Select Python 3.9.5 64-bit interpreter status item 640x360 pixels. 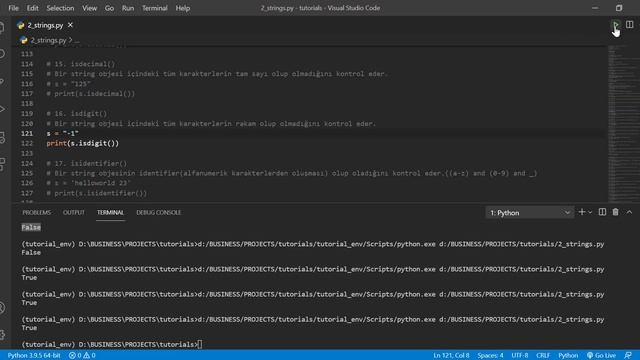pyautogui.click(x=34, y=355)
